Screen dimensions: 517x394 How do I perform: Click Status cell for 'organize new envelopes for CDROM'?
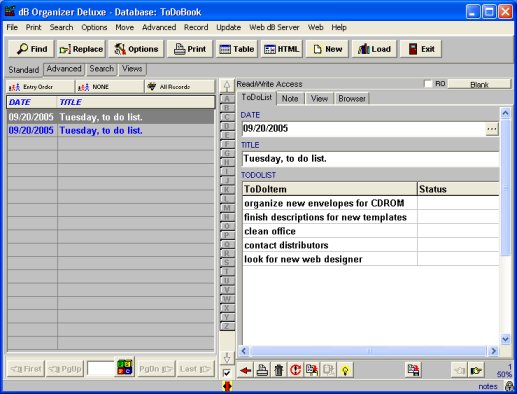[458, 203]
